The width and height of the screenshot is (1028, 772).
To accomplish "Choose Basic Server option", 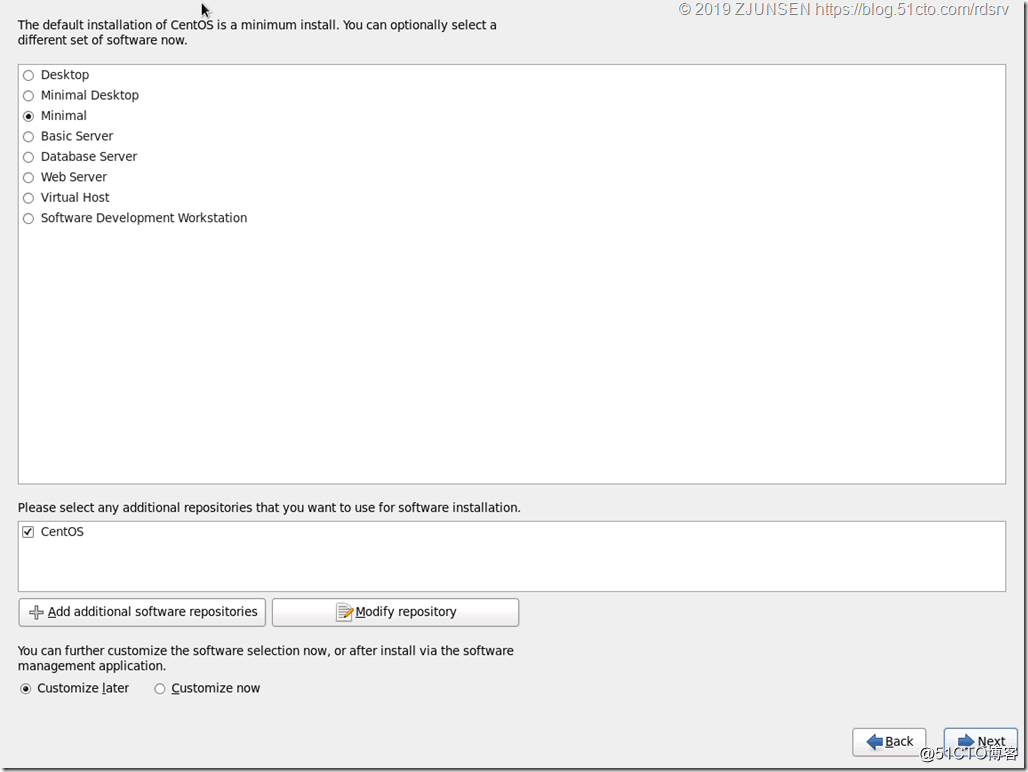I will [28, 136].
